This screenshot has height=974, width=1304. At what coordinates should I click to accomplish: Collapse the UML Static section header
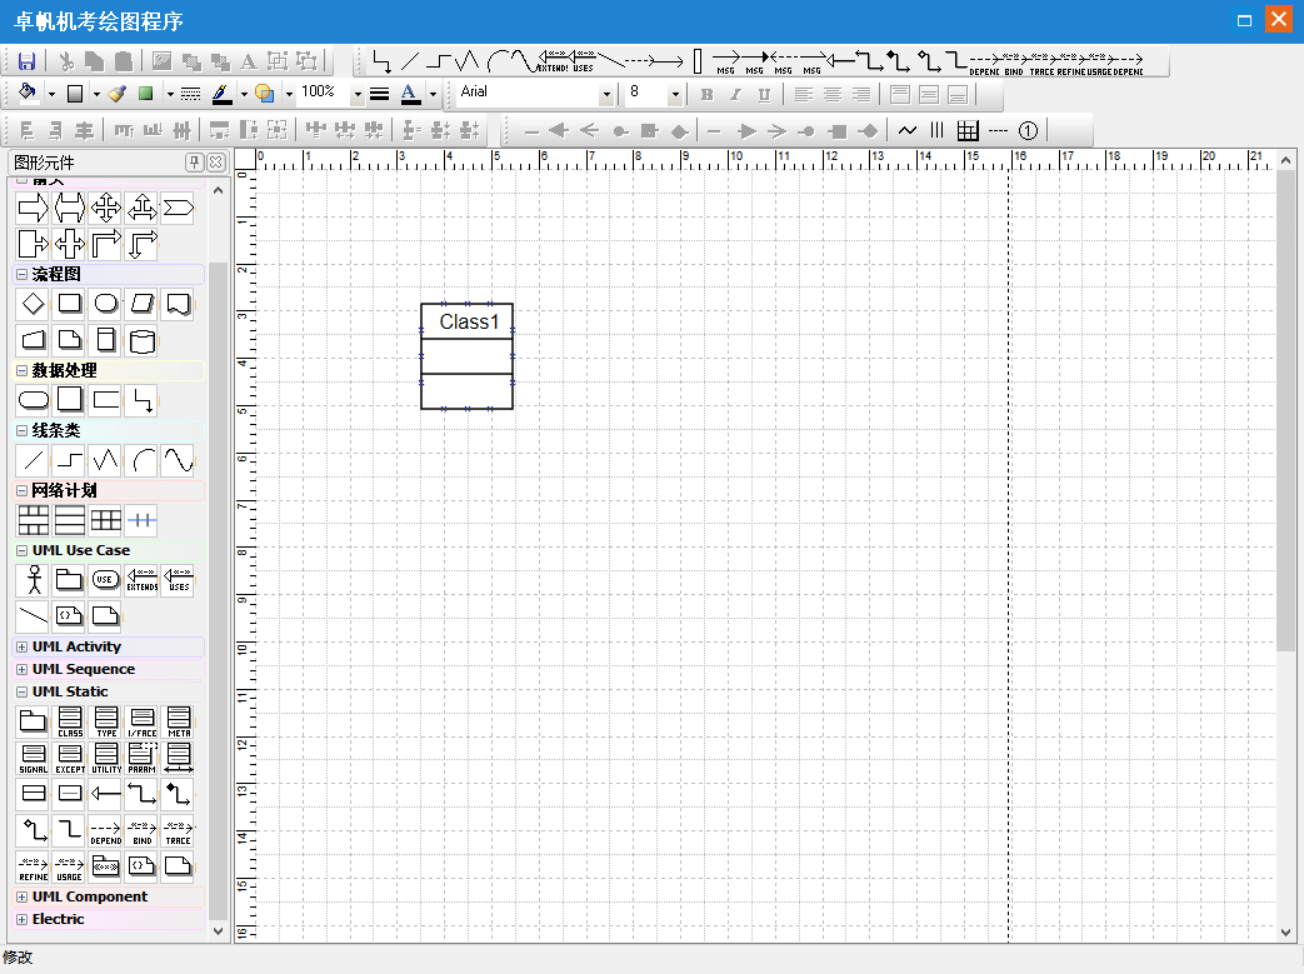[x=22, y=692]
